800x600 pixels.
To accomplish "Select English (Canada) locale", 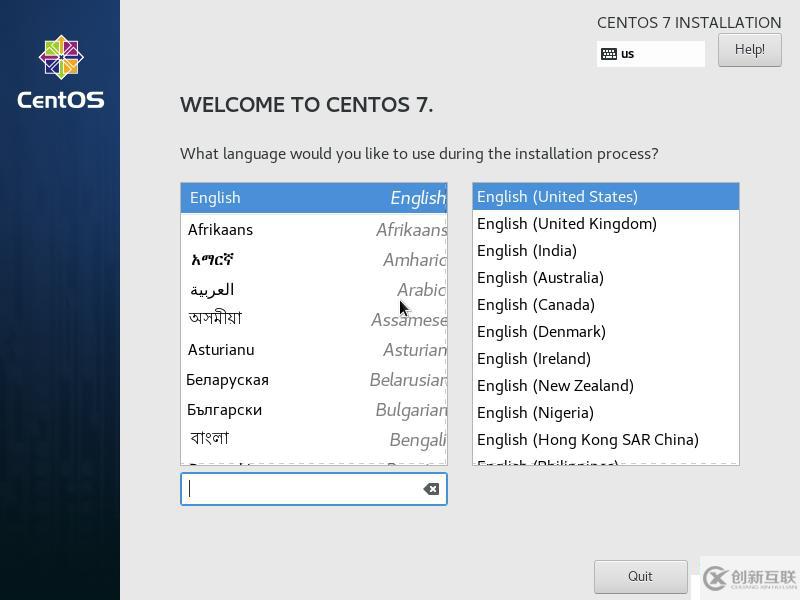I will 605,305.
